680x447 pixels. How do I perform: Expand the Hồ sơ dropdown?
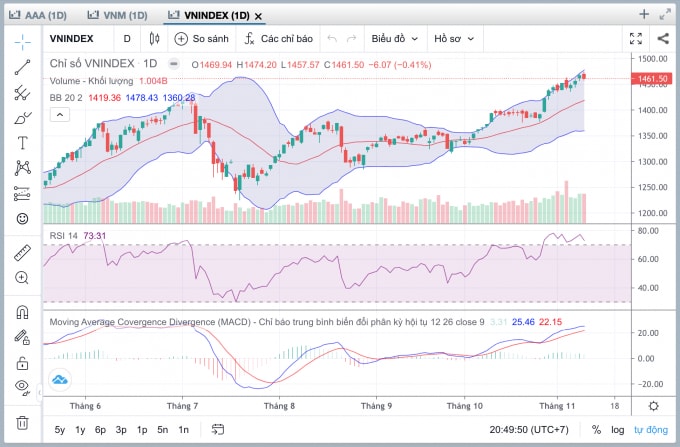pyautogui.click(x=454, y=39)
